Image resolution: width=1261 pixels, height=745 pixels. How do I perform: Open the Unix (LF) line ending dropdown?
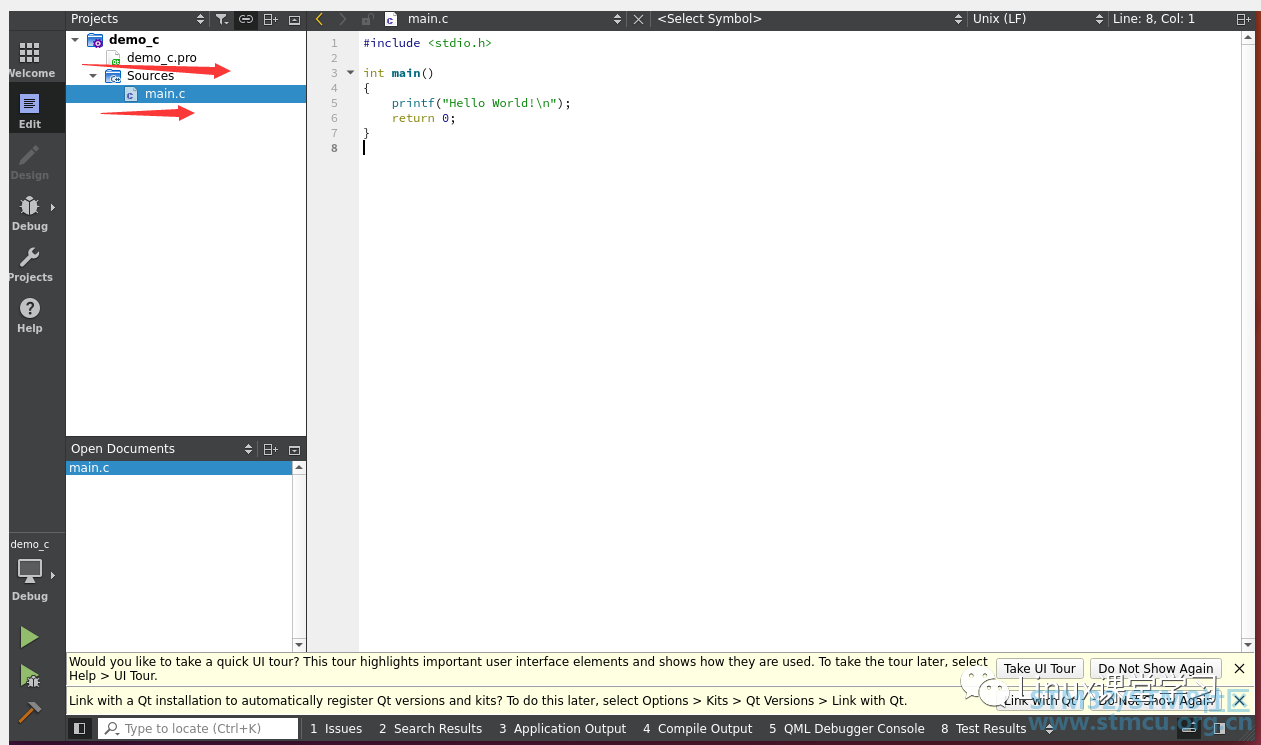[x=1037, y=19]
